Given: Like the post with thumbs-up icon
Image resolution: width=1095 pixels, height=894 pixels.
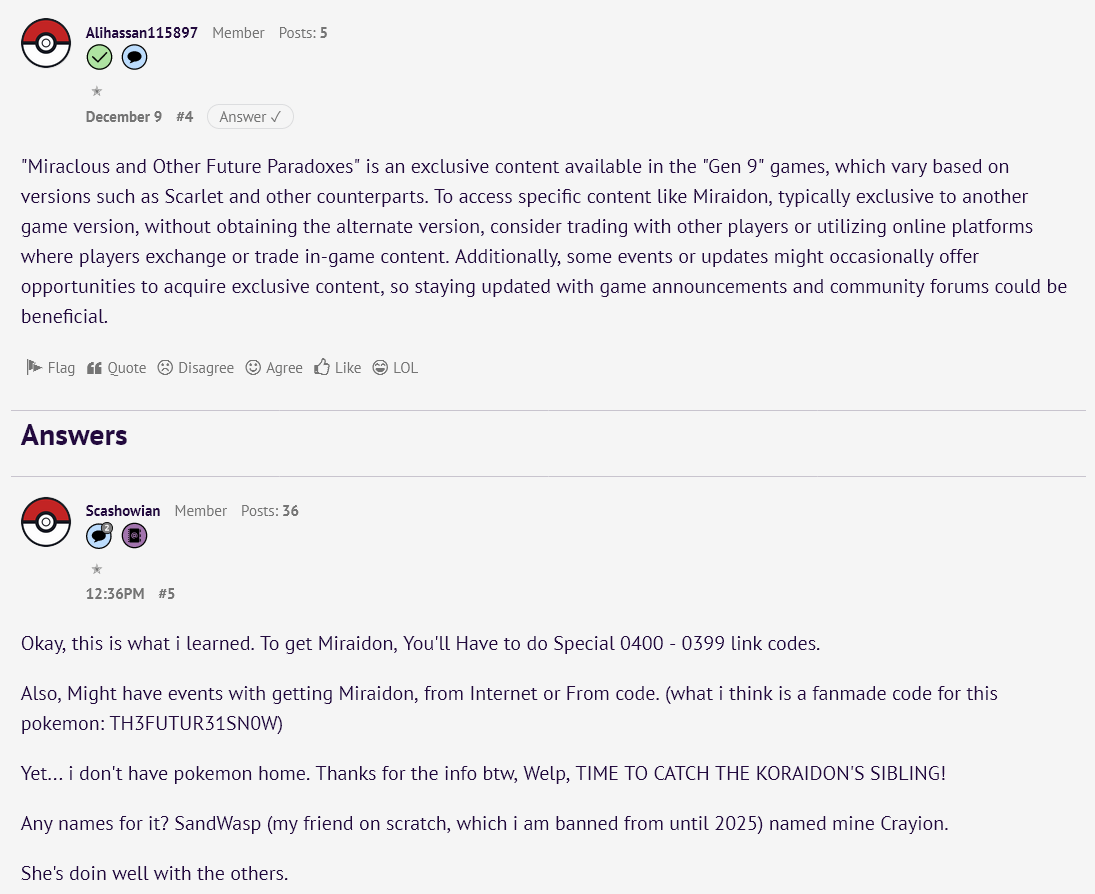Looking at the screenshot, I should [x=337, y=367].
